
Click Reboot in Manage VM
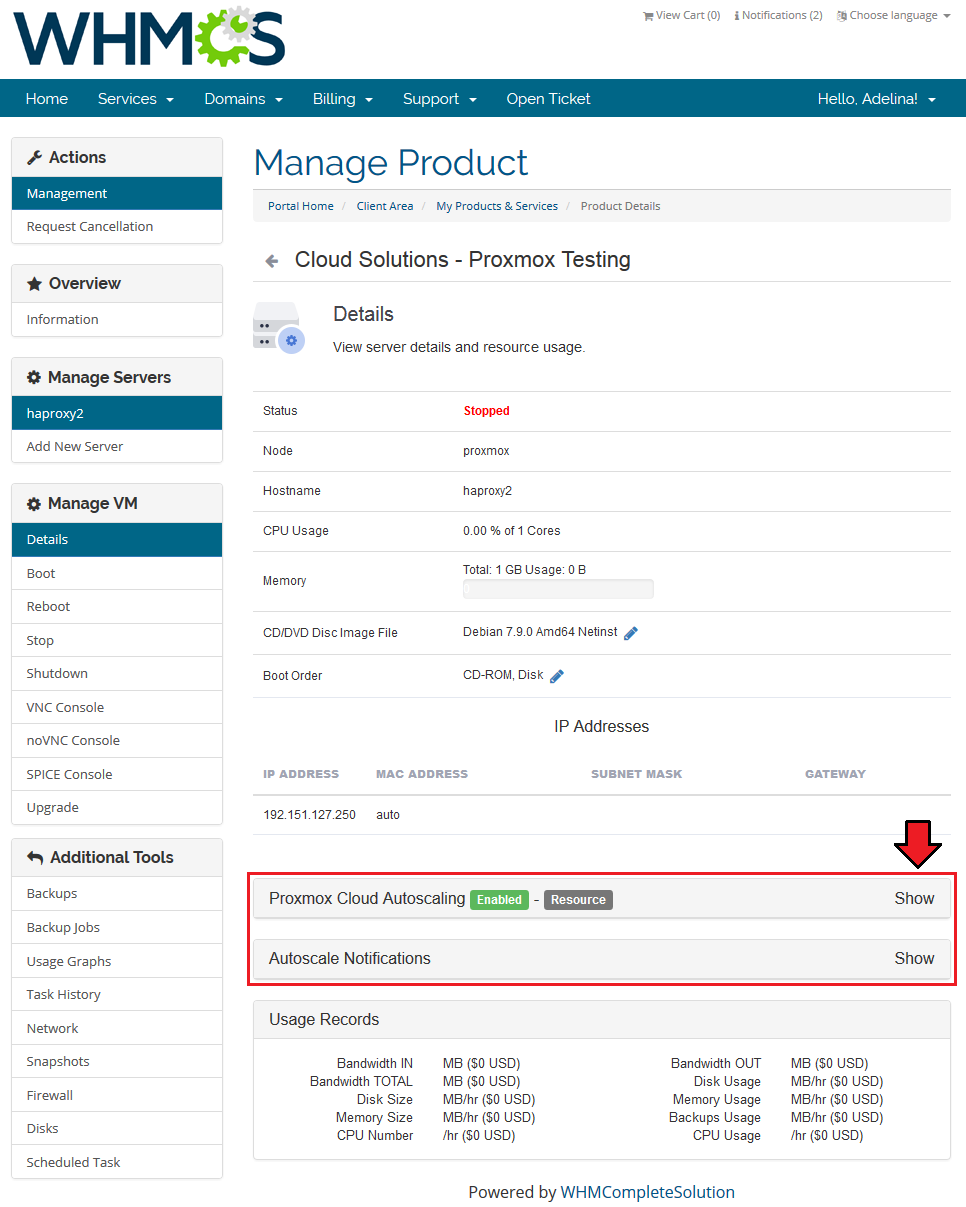[x=117, y=607]
